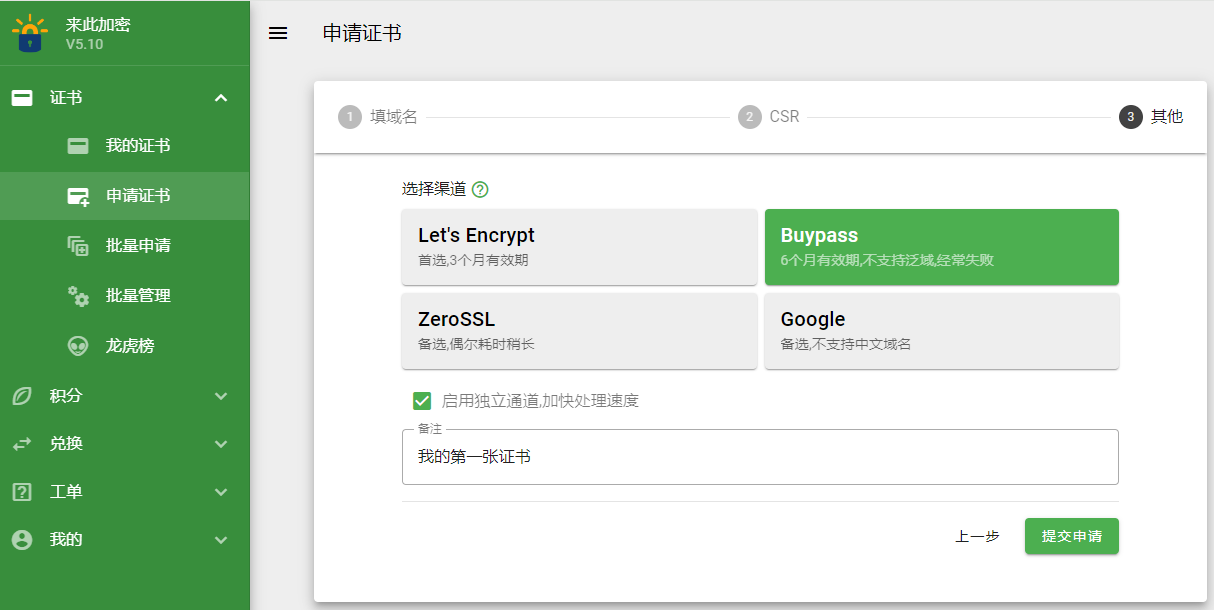Click the points leaf icon
The image size is (1214, 610).
click(x=21, y=396)
